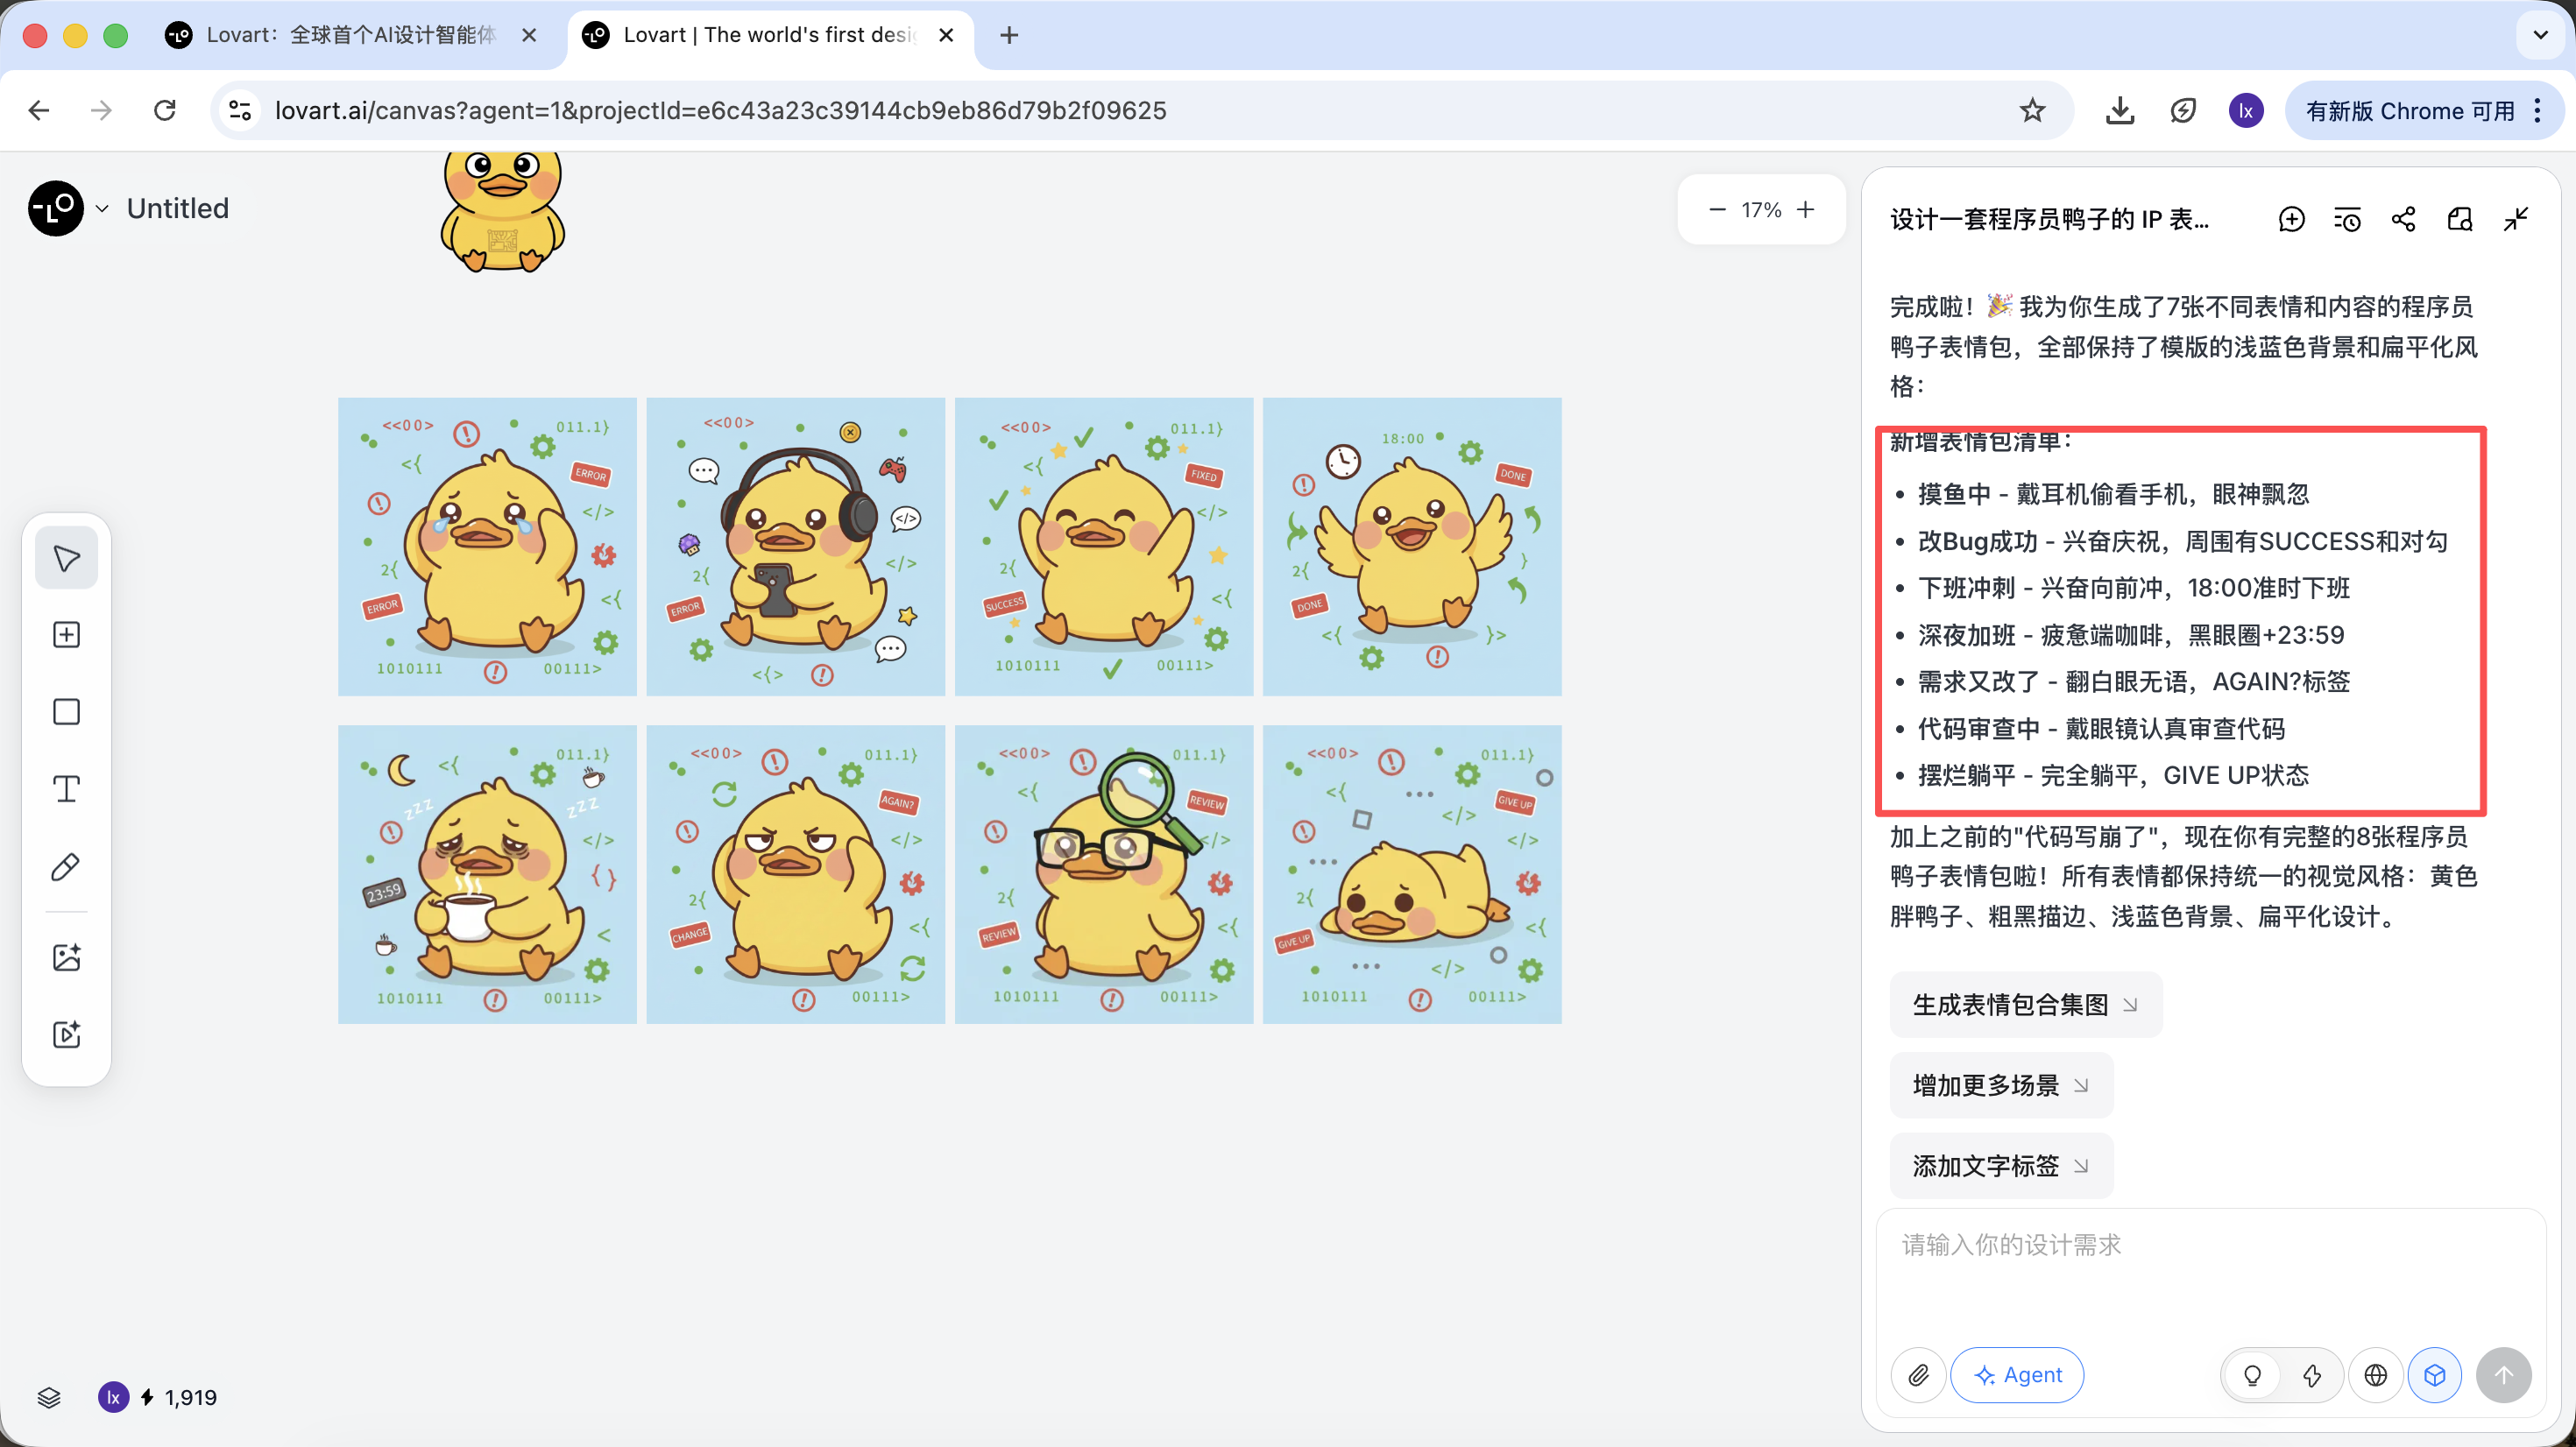
Task: Toggle the lightbulb thinking mode
Action: 2252,1375
